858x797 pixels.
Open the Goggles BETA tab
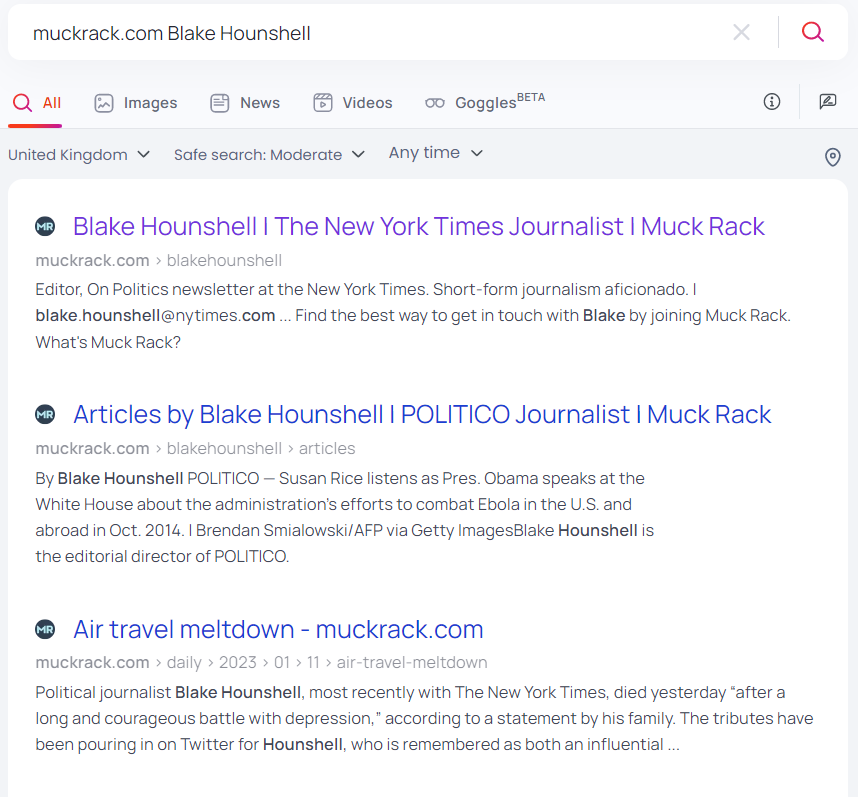485,102
